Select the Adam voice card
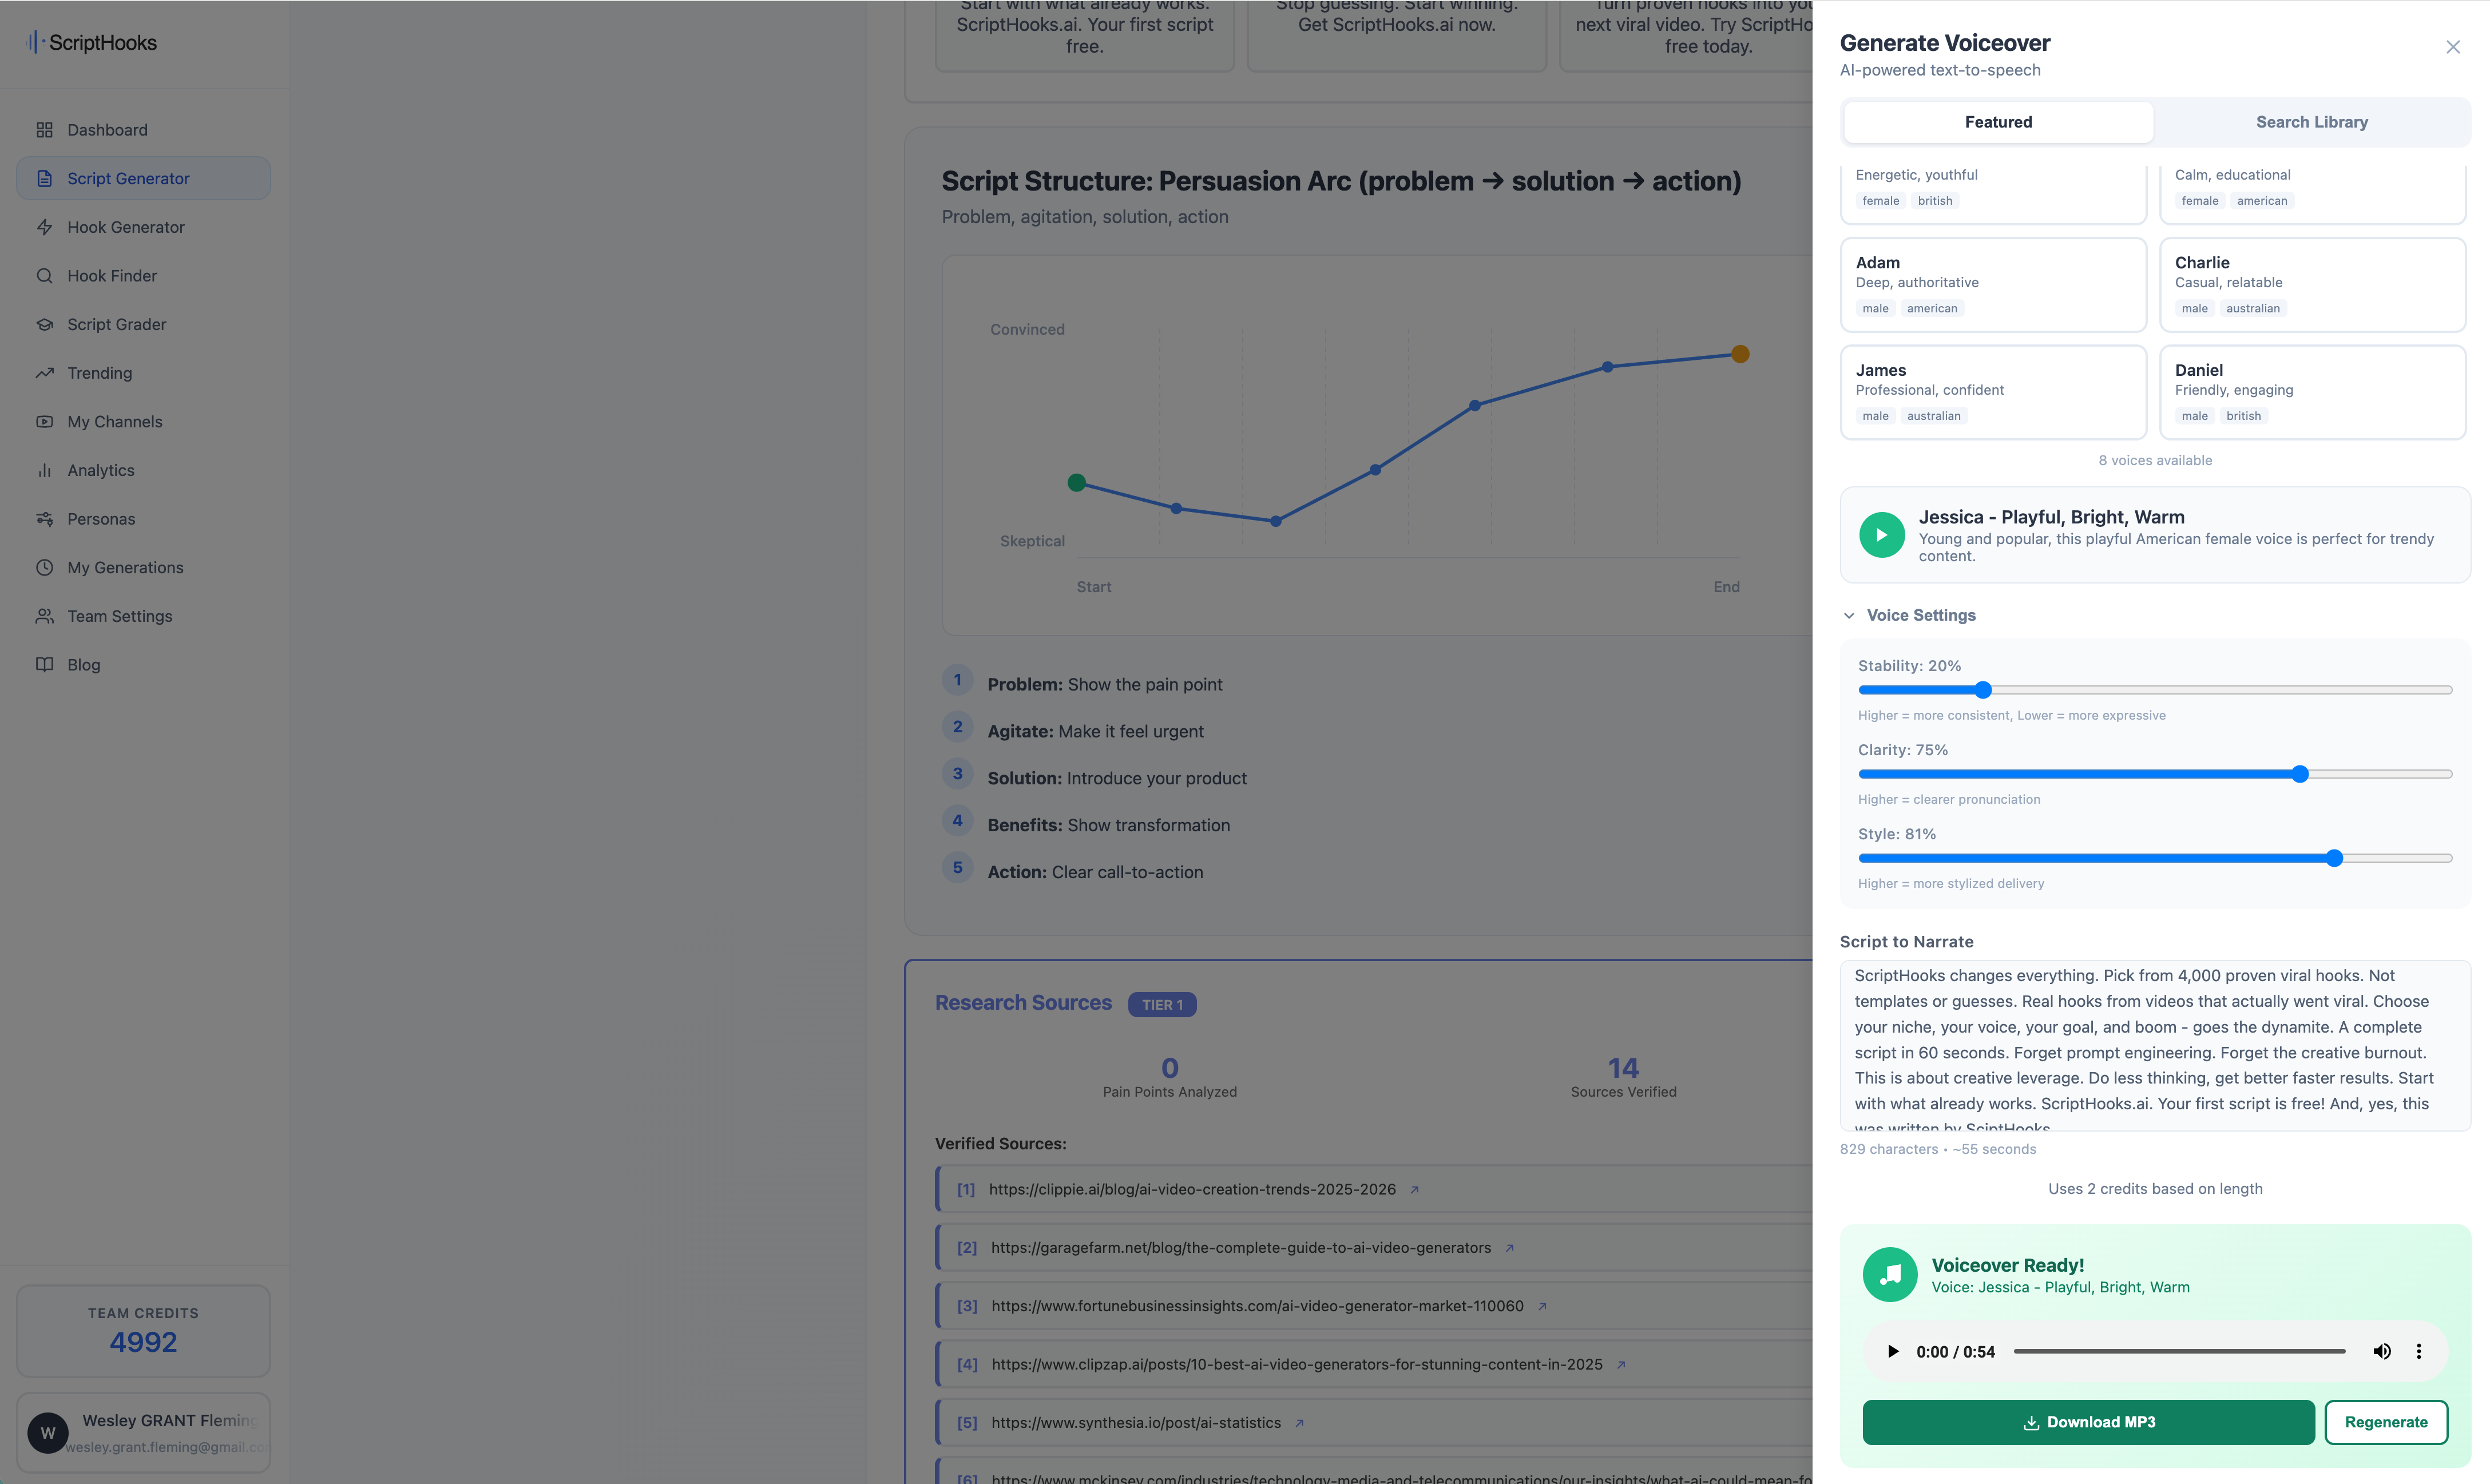Viewport: 2490px width, 1484px height. [x=1993, y=285]
